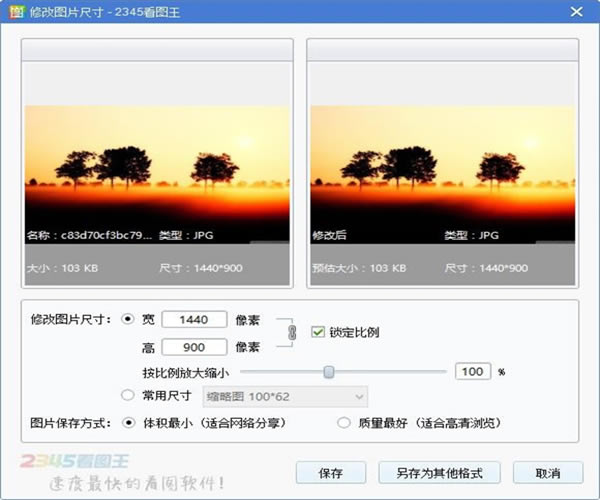Image resolution: width=600 pixels, height=500 pixels.
Task: Click the scale percentage field showing 100
Action: (473, 371)
